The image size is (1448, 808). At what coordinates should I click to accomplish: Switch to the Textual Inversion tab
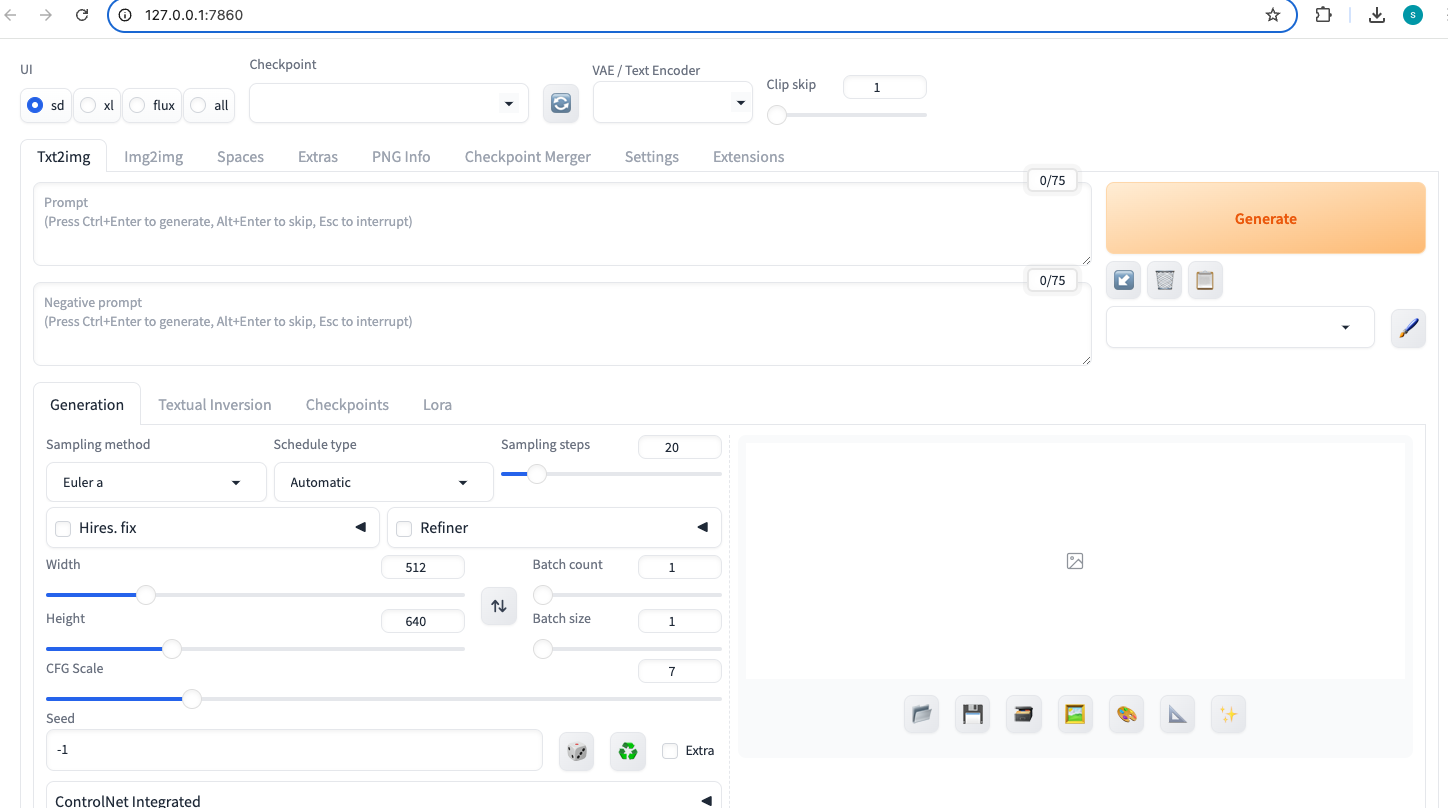215,404
